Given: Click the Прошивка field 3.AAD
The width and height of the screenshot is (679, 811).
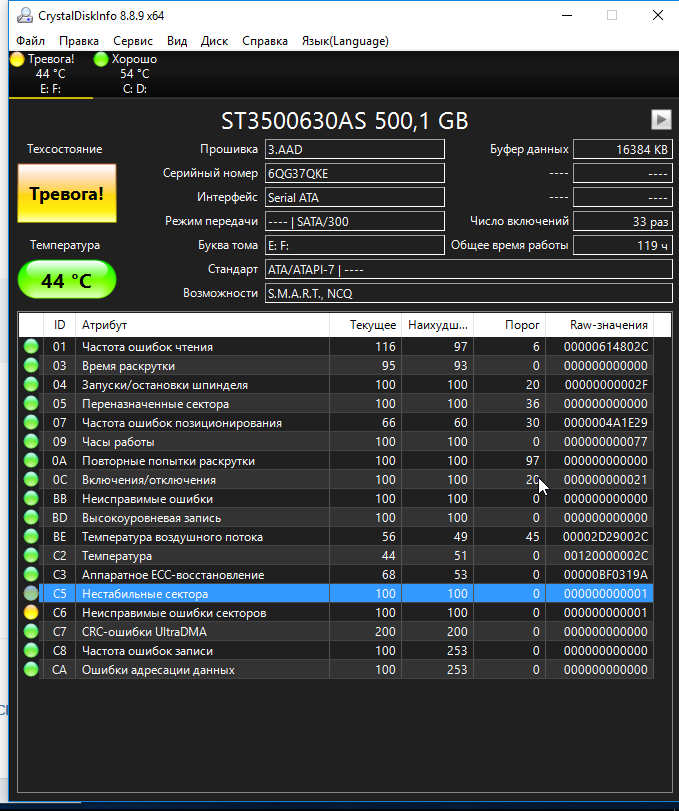Looking at the screenshot, I should click(355, 149).
